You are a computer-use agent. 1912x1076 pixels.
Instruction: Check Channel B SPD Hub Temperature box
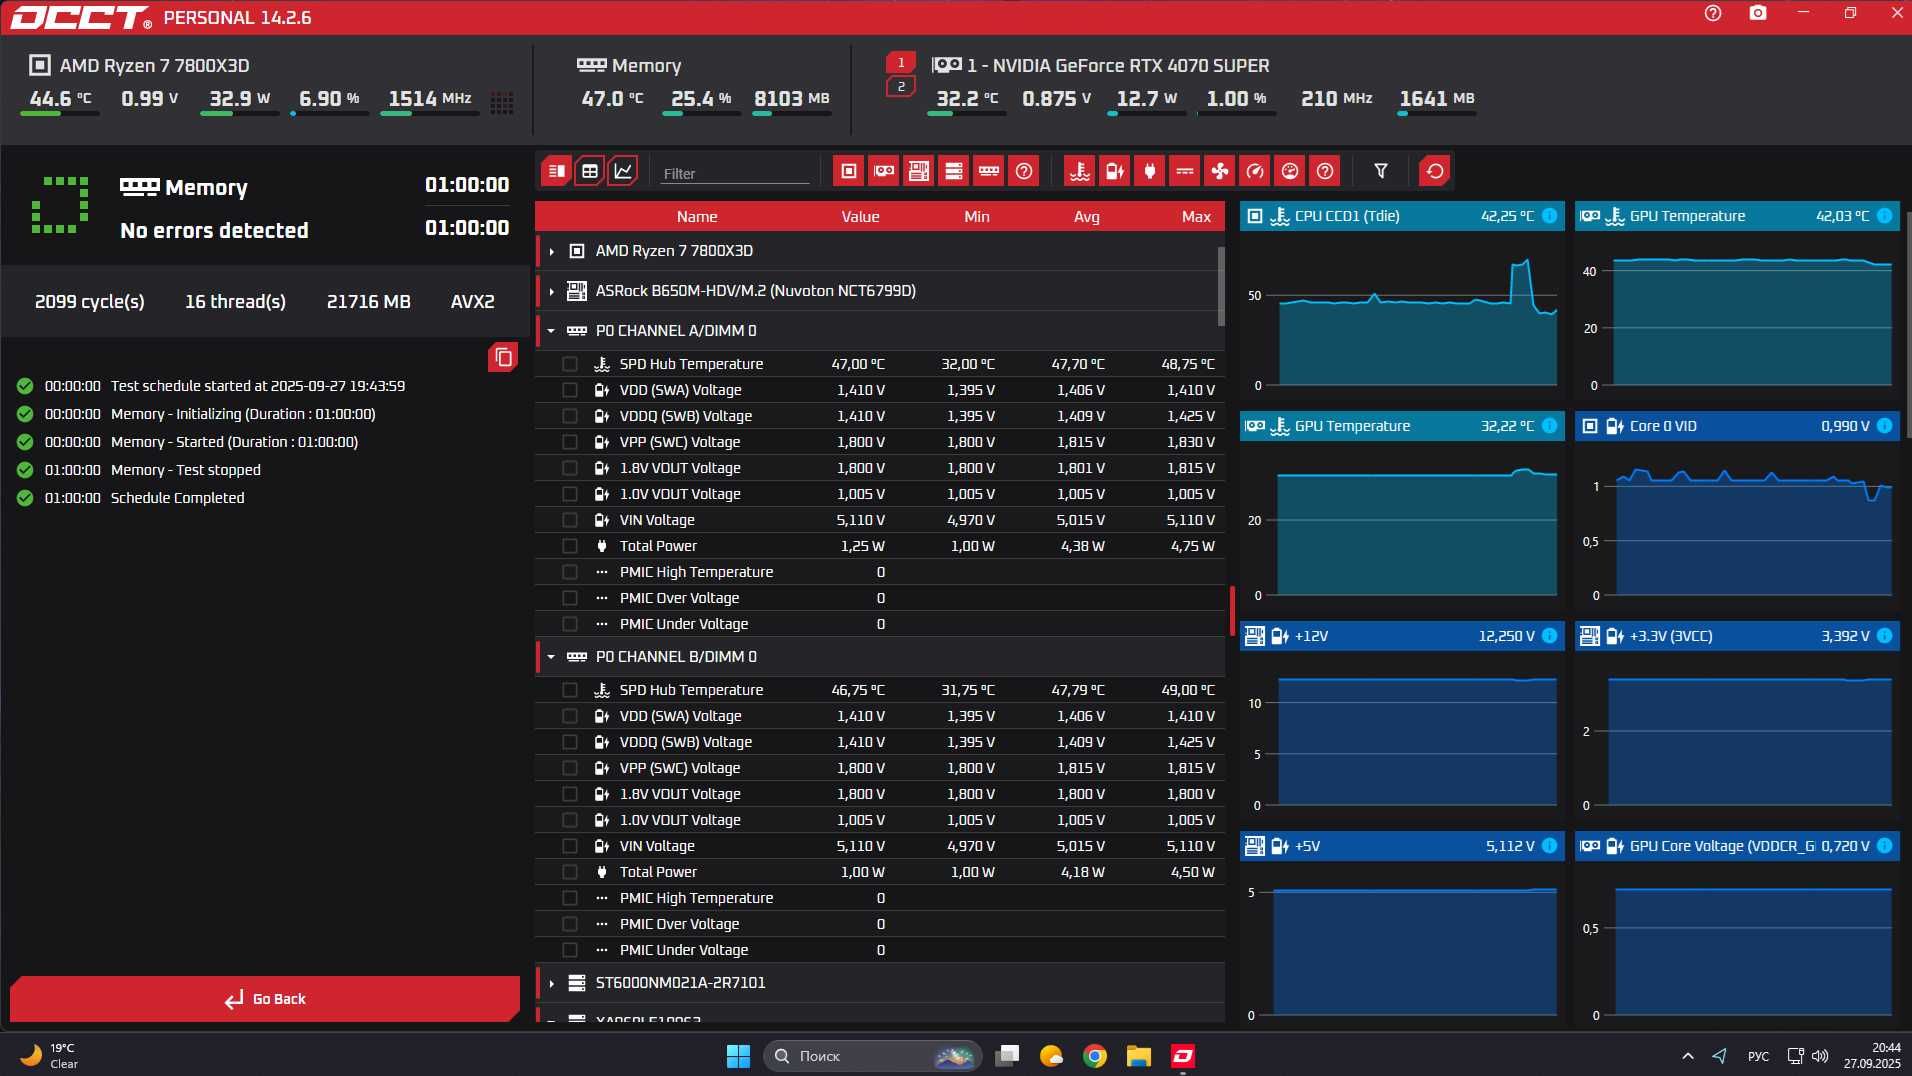[x=570, y=690]
